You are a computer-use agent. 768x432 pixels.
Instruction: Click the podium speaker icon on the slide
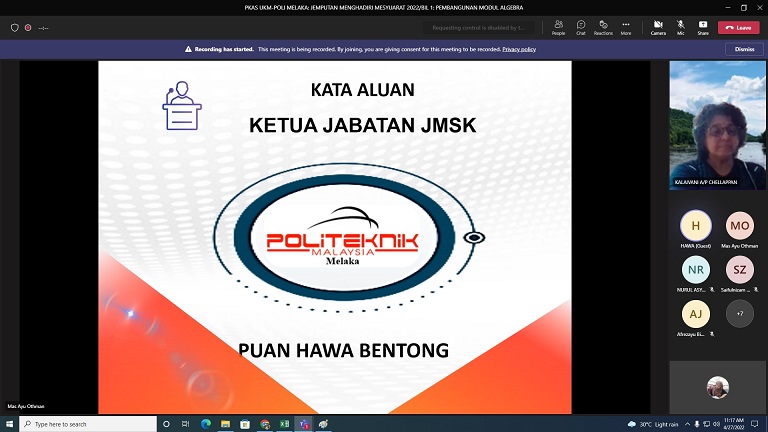[182, 106]
